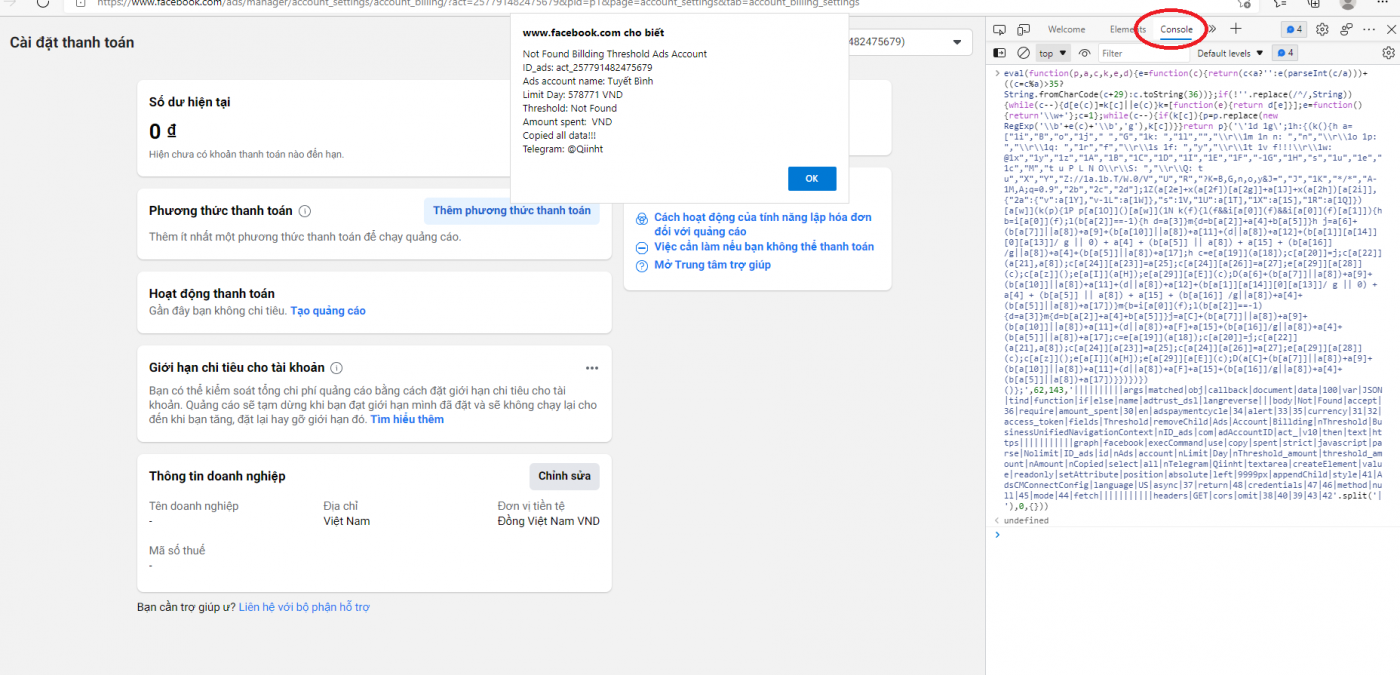Viewport: 1400px width, 675px height.
Task: Open 'Mở Trung tâm trợ giúp' link
Action: tap(712, 265)
